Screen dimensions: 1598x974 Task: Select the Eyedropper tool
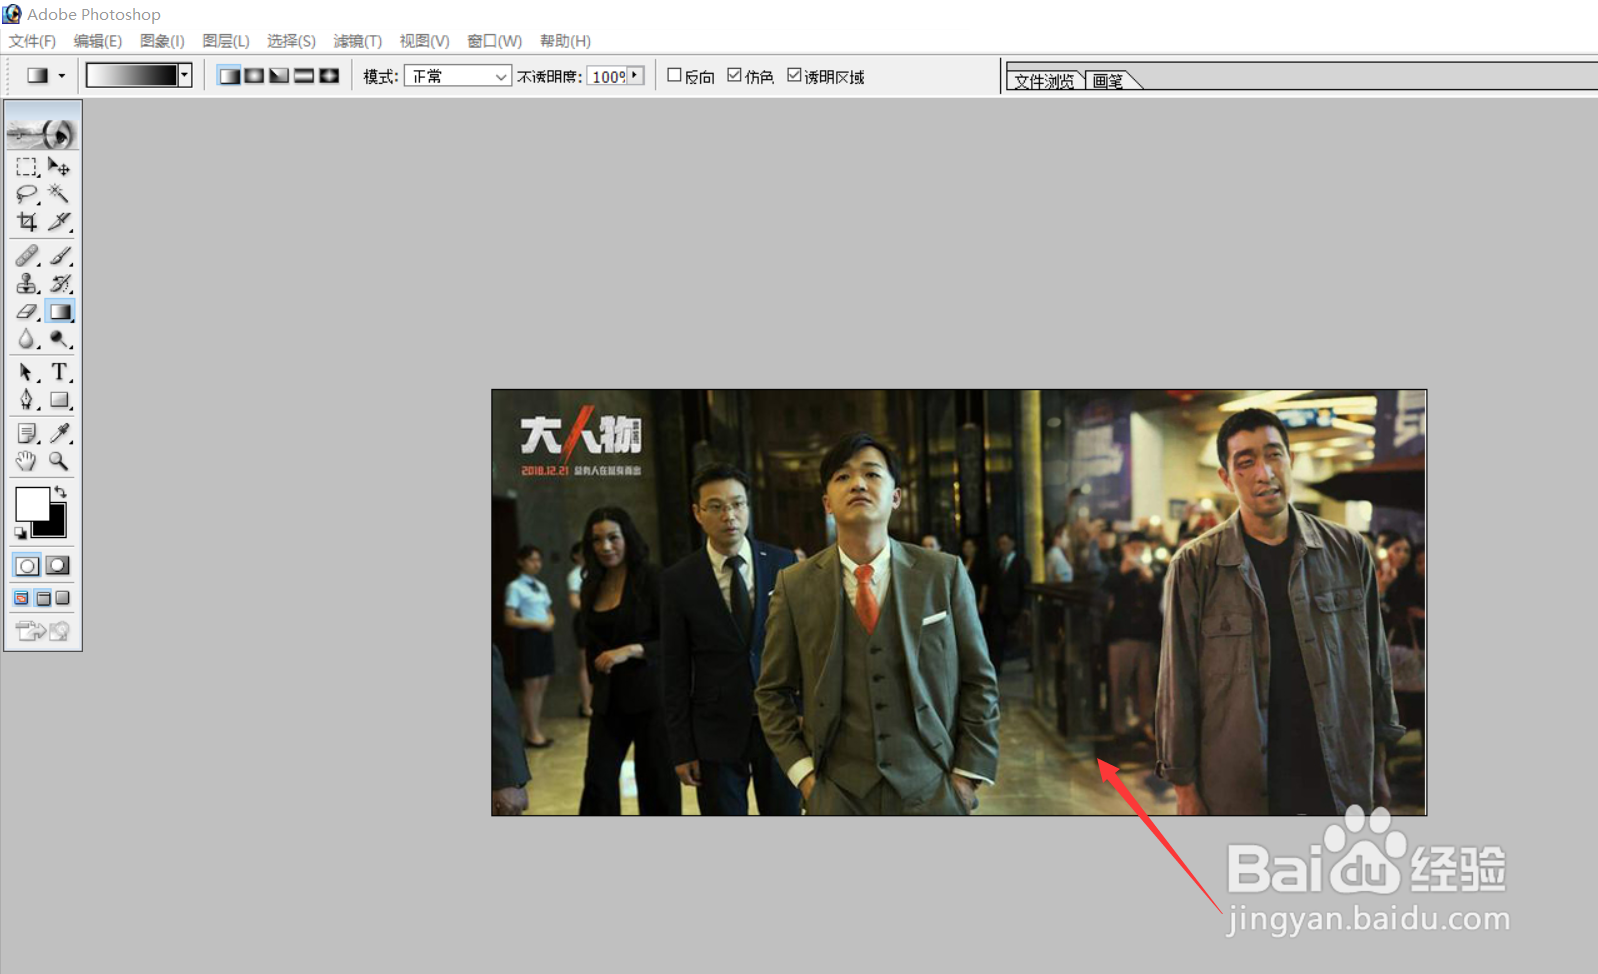tap(59, 433)
